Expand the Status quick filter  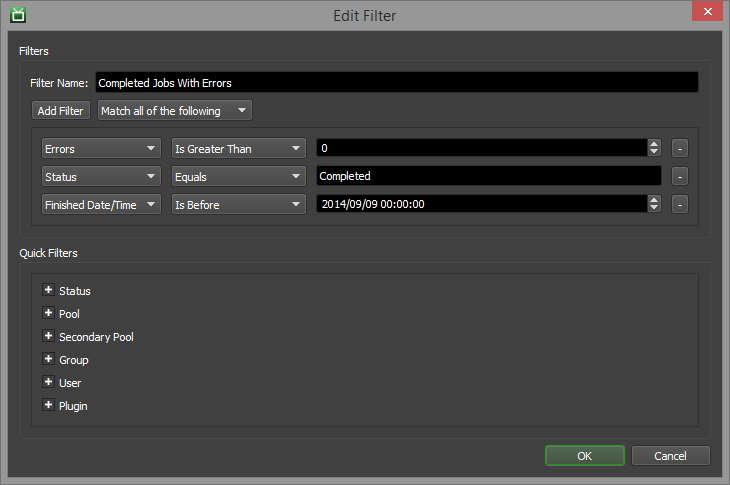pyautogui.click(x=48, y=290)
